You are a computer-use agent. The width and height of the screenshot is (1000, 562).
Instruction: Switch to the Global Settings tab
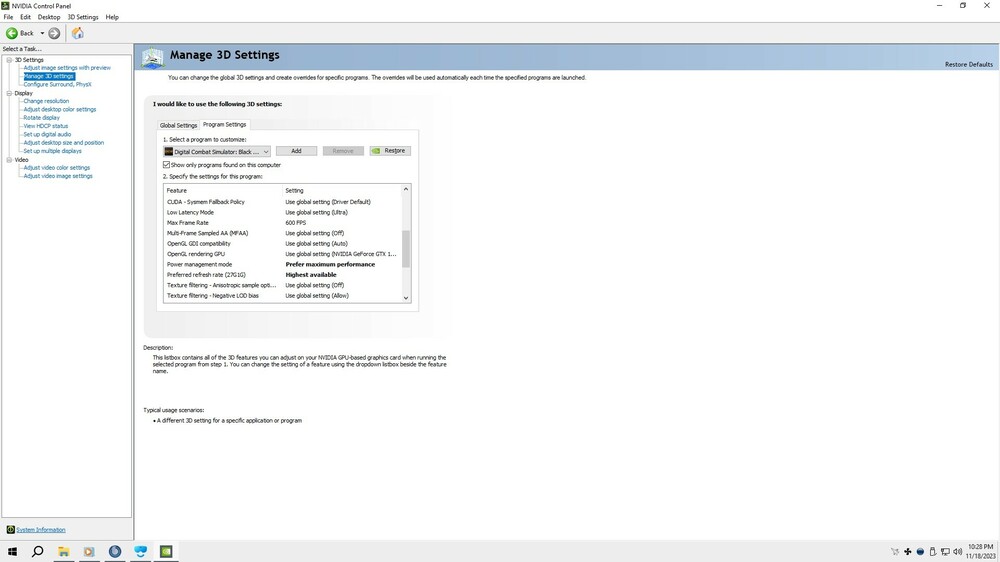[179, 125]
